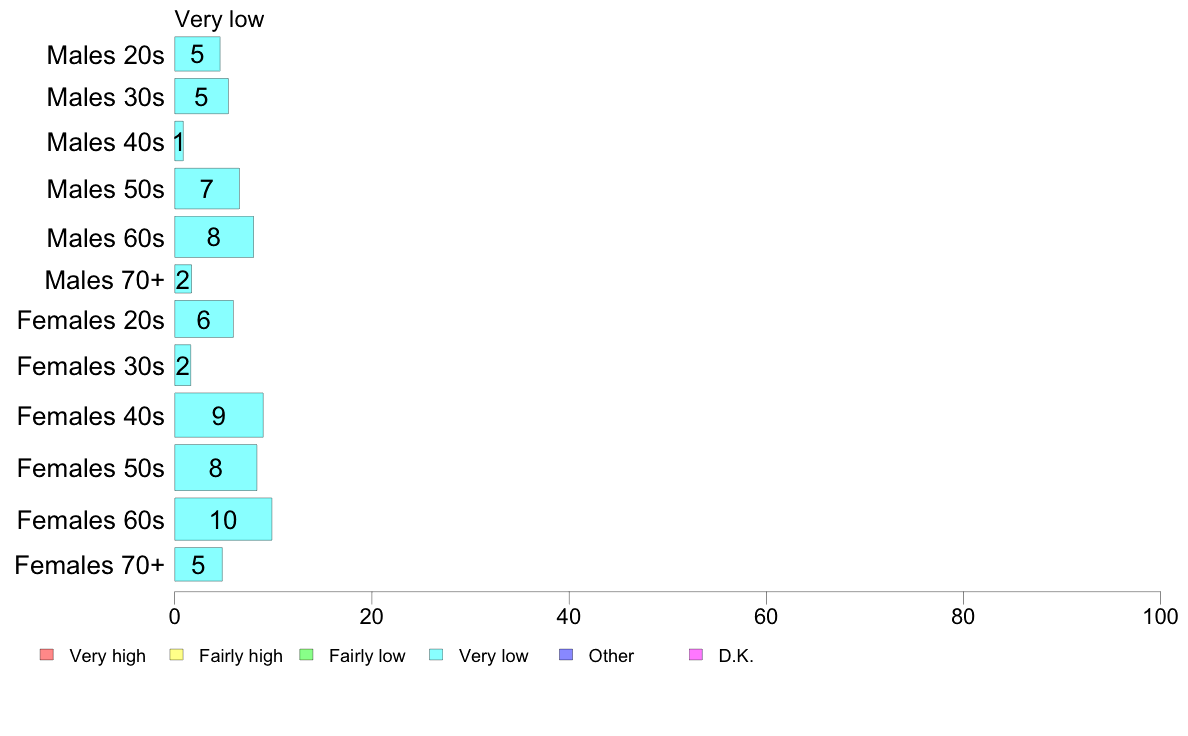
Task: Click the 100 tick label on axis
Action: (x=1160, y=617)
